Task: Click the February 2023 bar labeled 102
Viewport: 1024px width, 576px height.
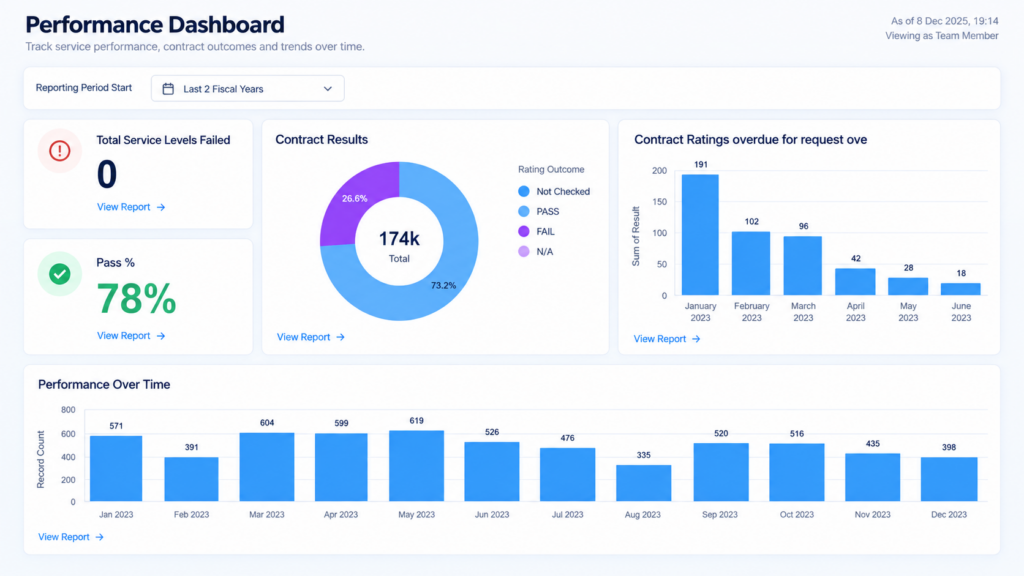Action: point(751,263)
